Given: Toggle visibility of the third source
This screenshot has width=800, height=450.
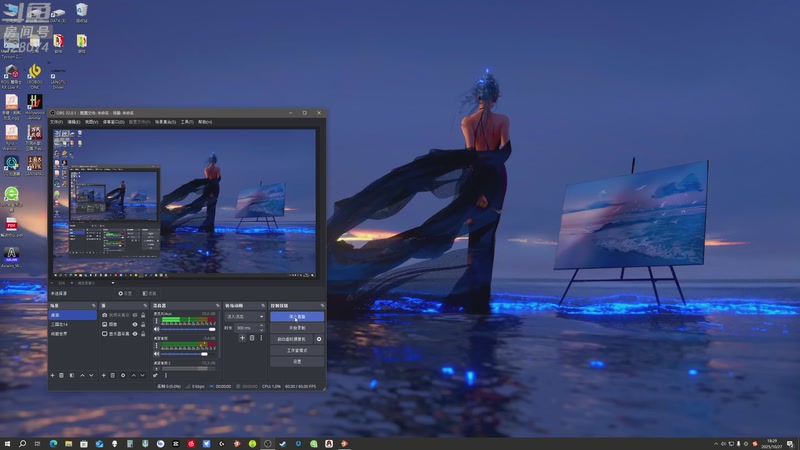Looking at the screenshot, I should (x=135, y=334).
